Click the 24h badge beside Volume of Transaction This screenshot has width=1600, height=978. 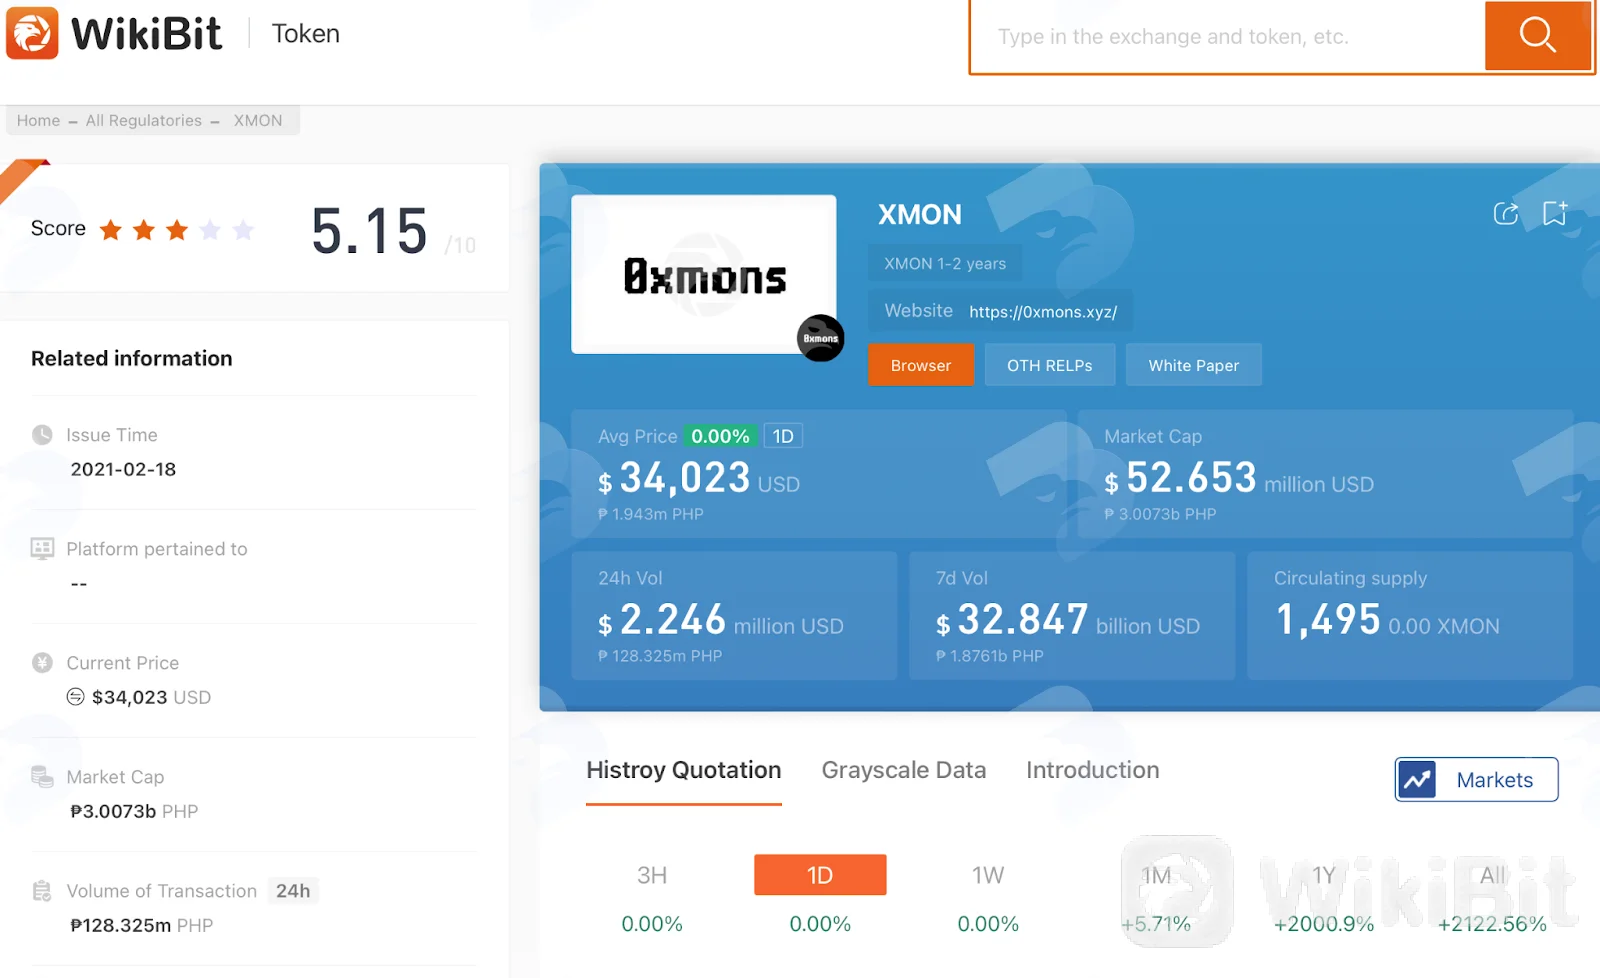pyautogui.click(x=293, y=891)
